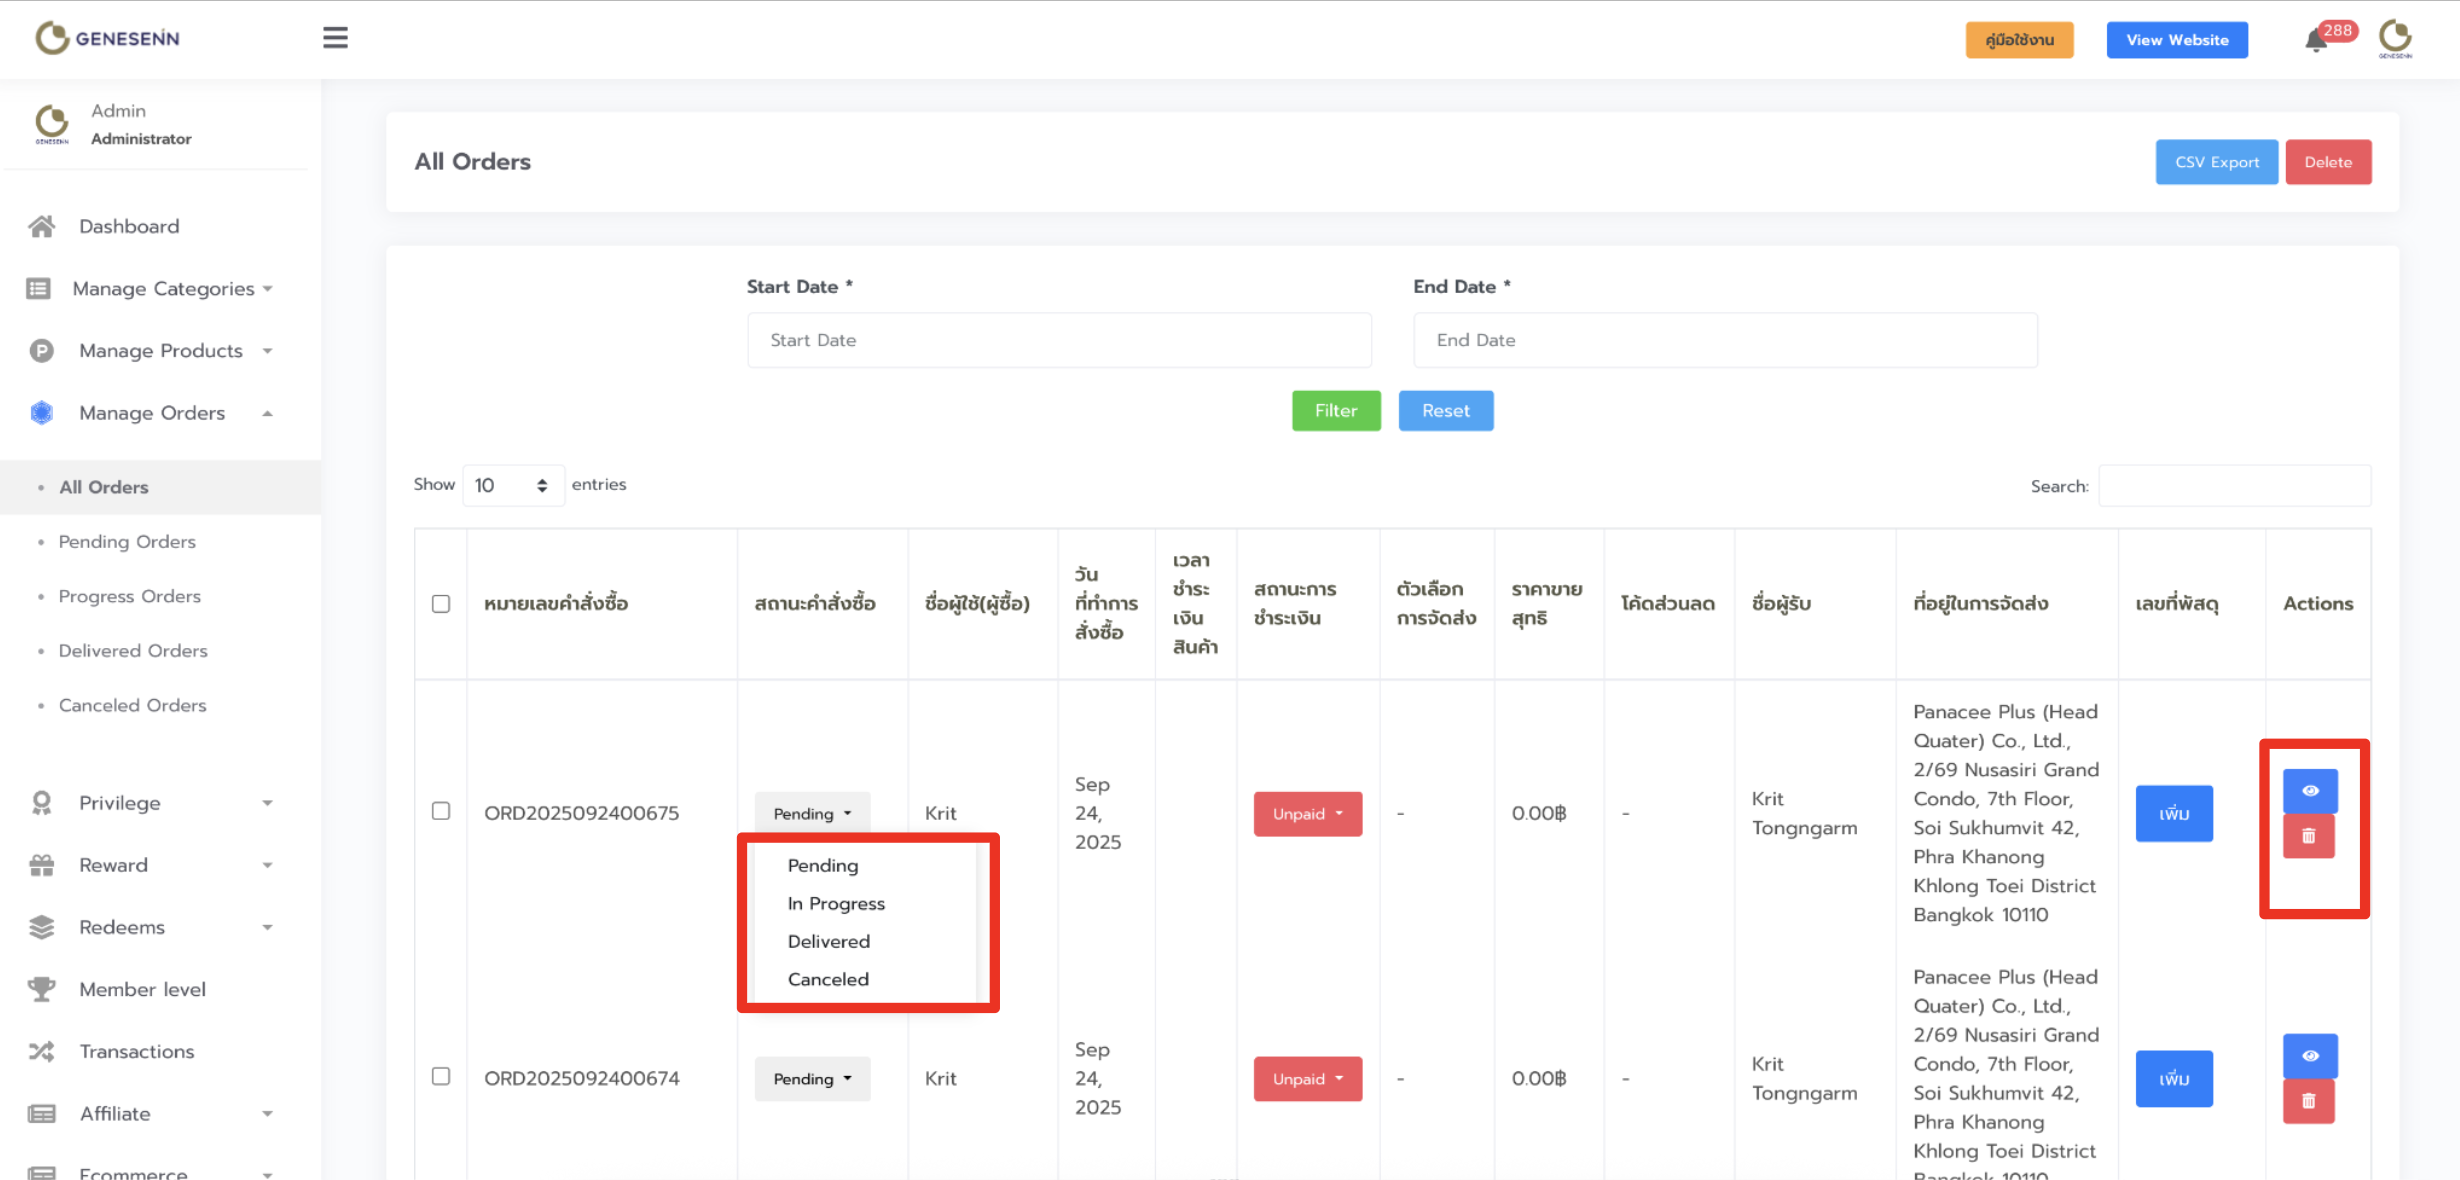The width and height of the screenshot is (2460, 1180).
Task: Expand the Manage Products sidebar menu
Action: (x=161, y=351)
